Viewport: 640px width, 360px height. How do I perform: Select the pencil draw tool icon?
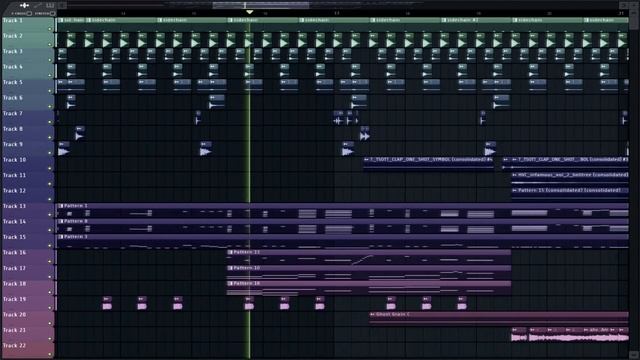click(38, 5)
